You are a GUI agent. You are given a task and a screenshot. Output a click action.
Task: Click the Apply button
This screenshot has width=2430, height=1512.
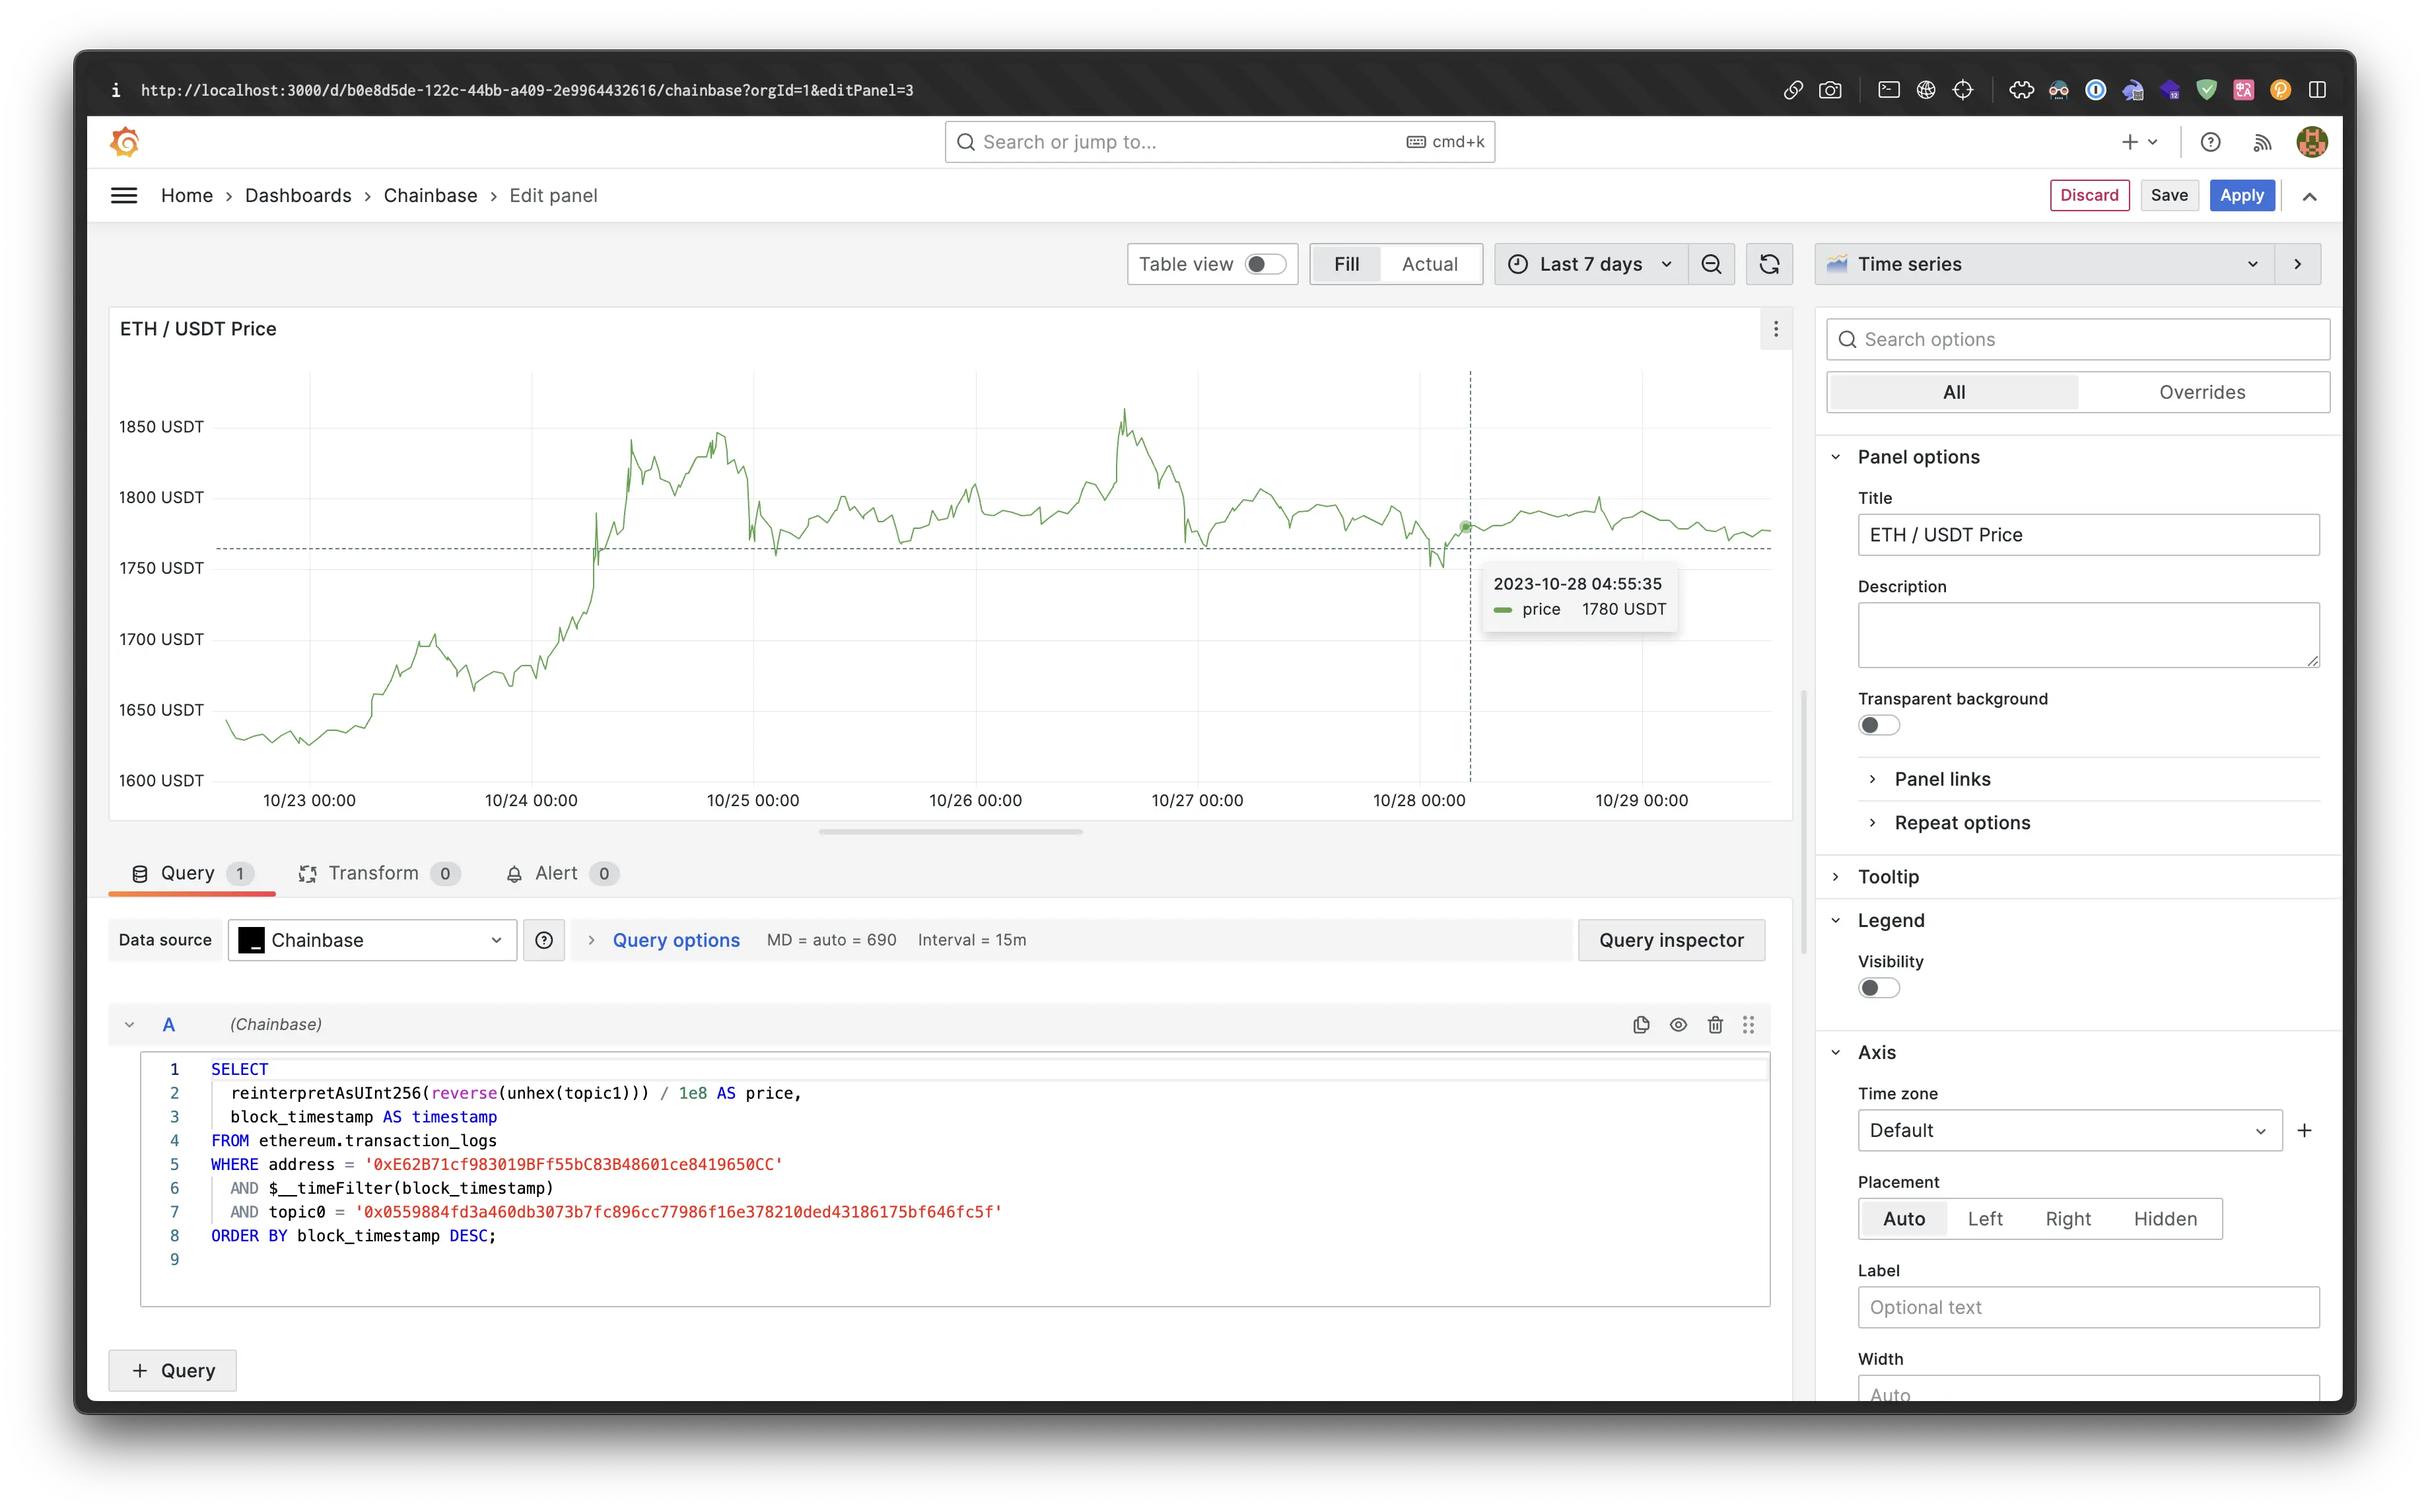click(x=2241, y=195)
